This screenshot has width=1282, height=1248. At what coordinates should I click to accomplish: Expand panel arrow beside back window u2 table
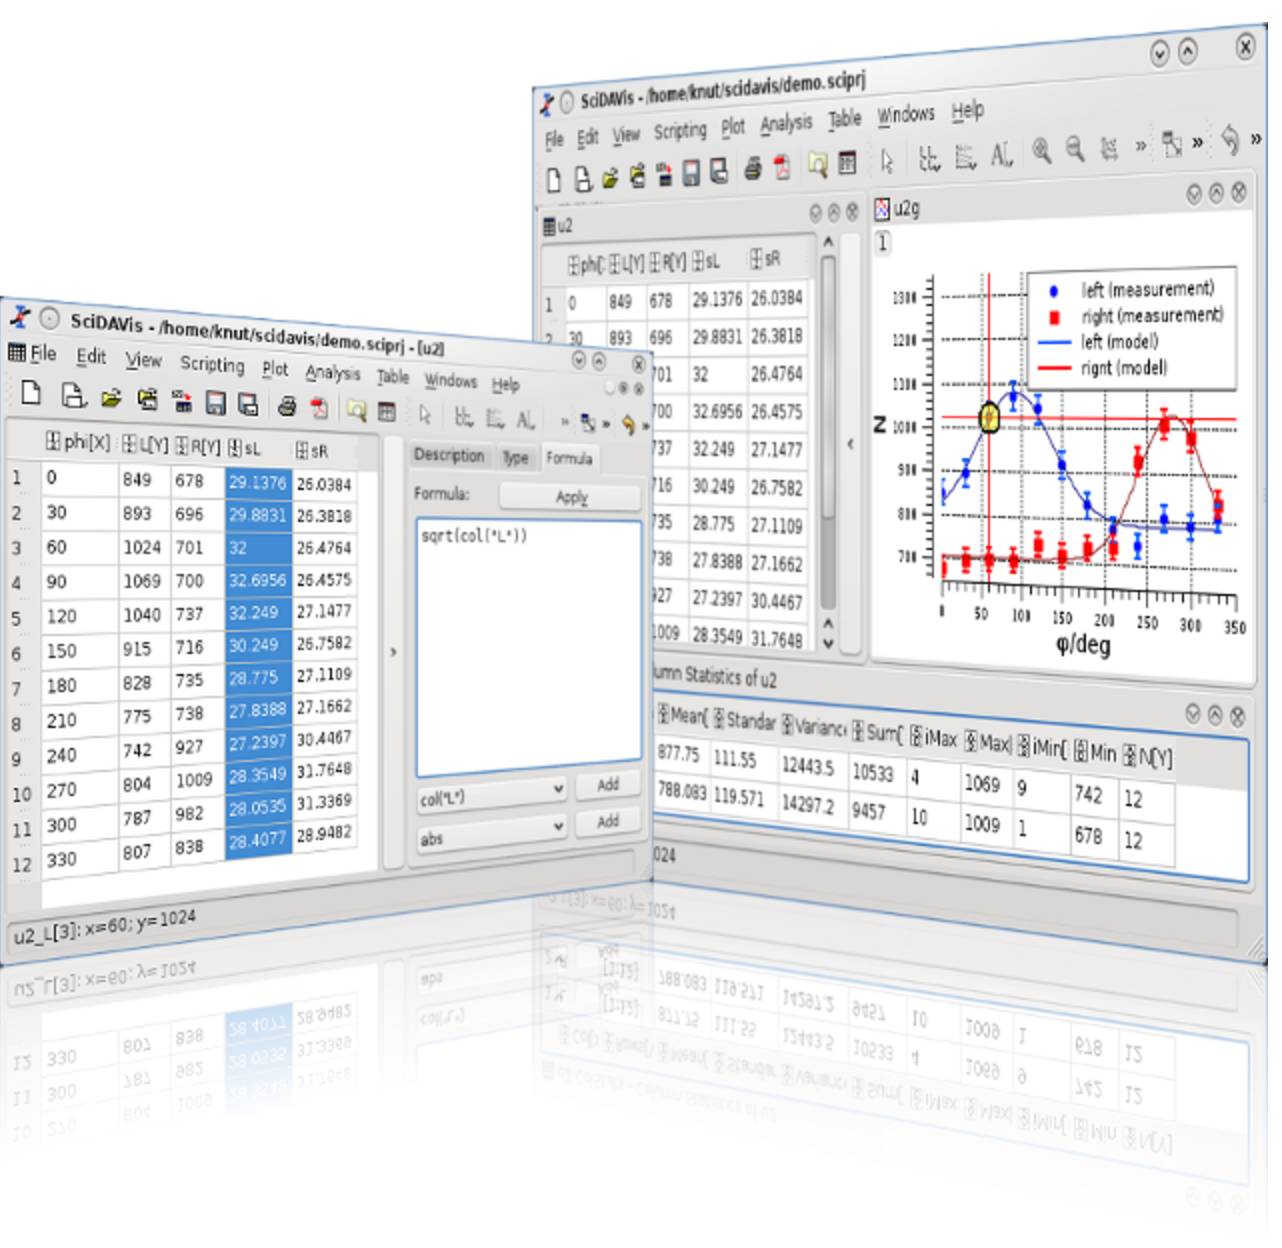851,443
